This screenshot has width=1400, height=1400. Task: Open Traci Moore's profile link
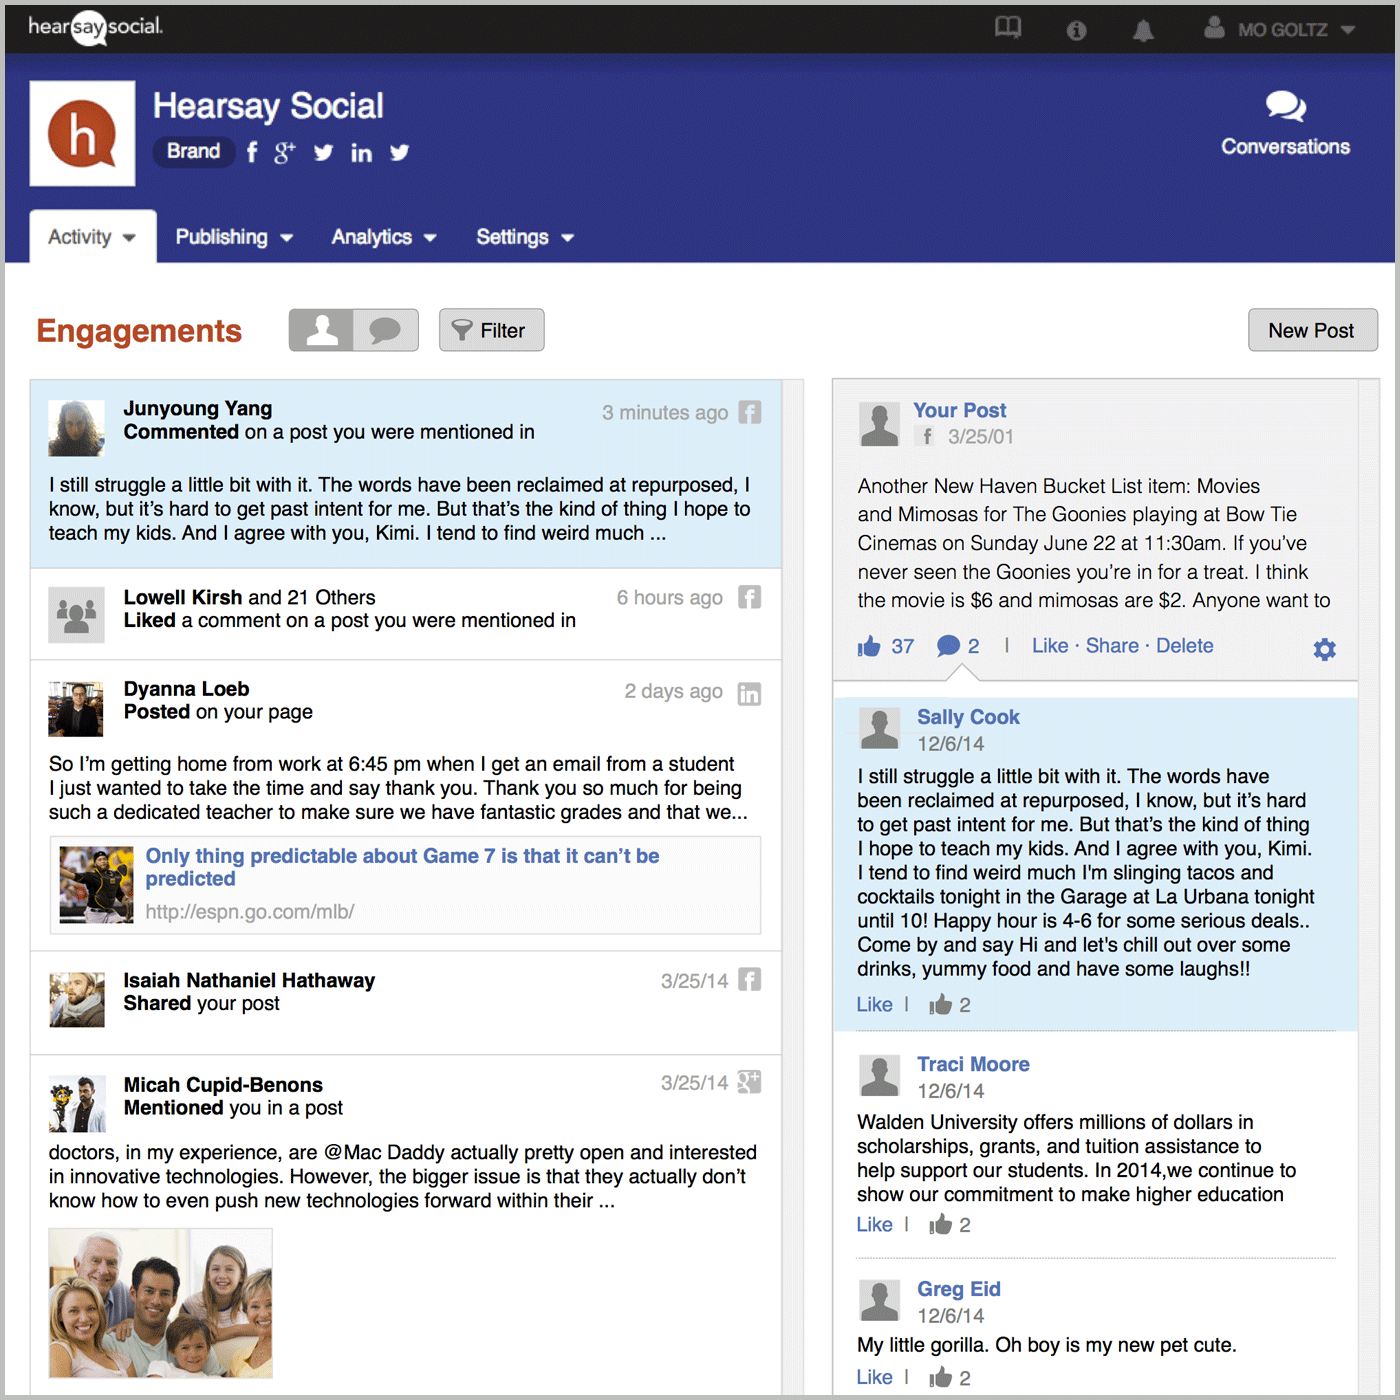coord(973,1064)
